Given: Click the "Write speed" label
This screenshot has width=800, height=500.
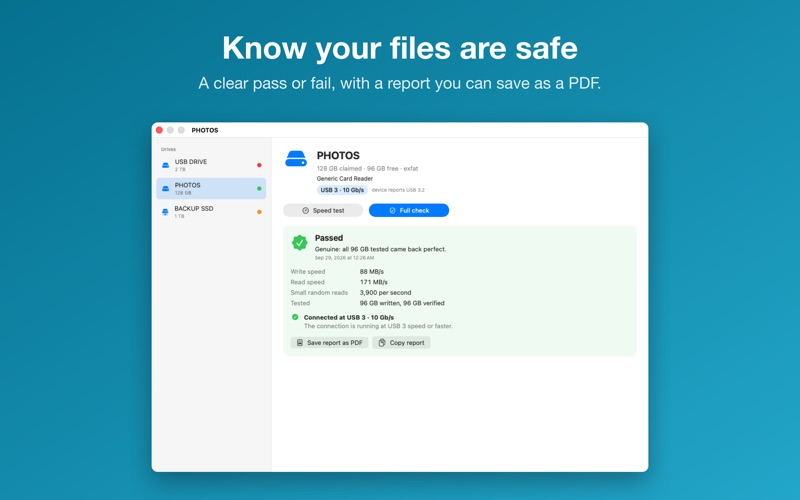Looking at the screenshot, I should 308,271.
